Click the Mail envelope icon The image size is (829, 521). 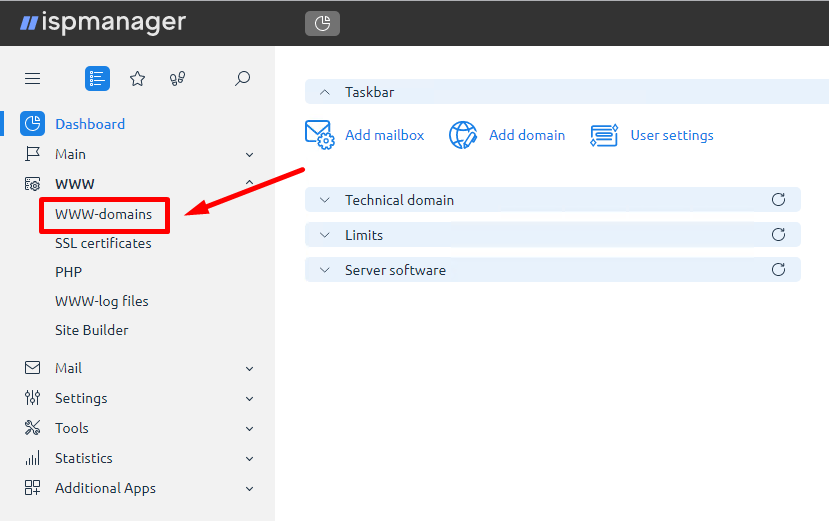pos(32,368)
